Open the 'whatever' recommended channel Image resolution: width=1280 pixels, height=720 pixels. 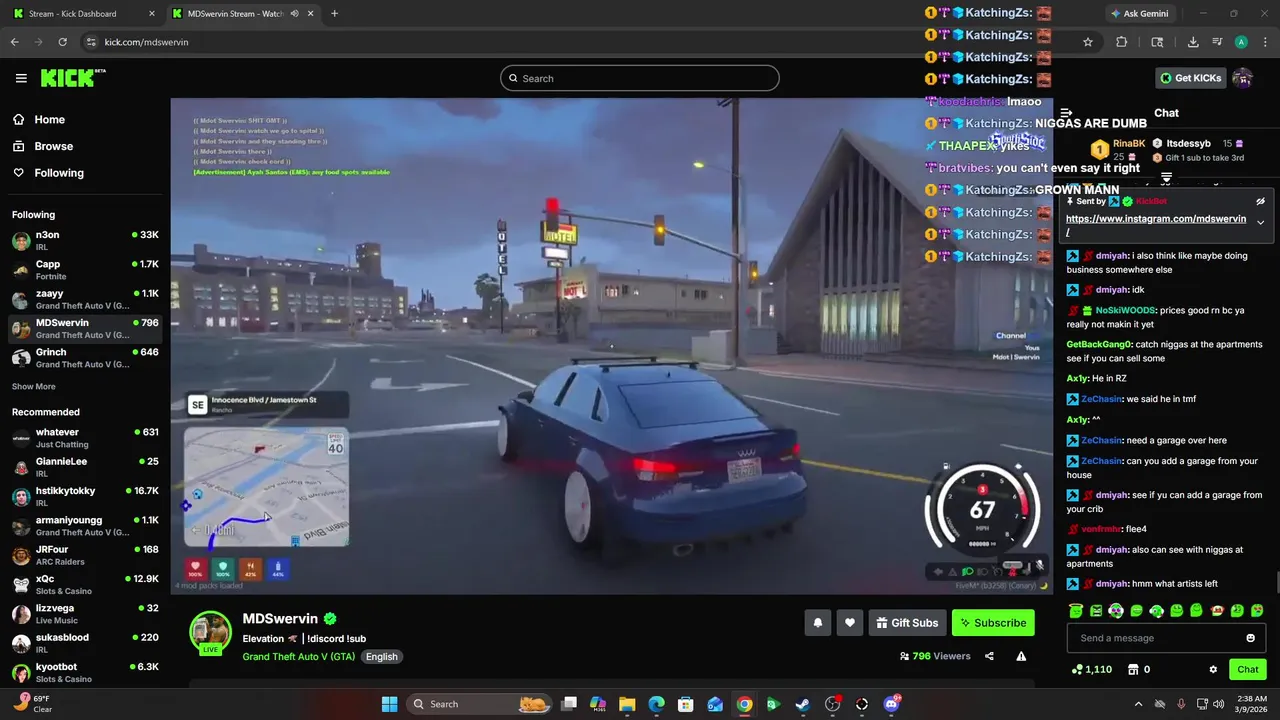(85, 438)
